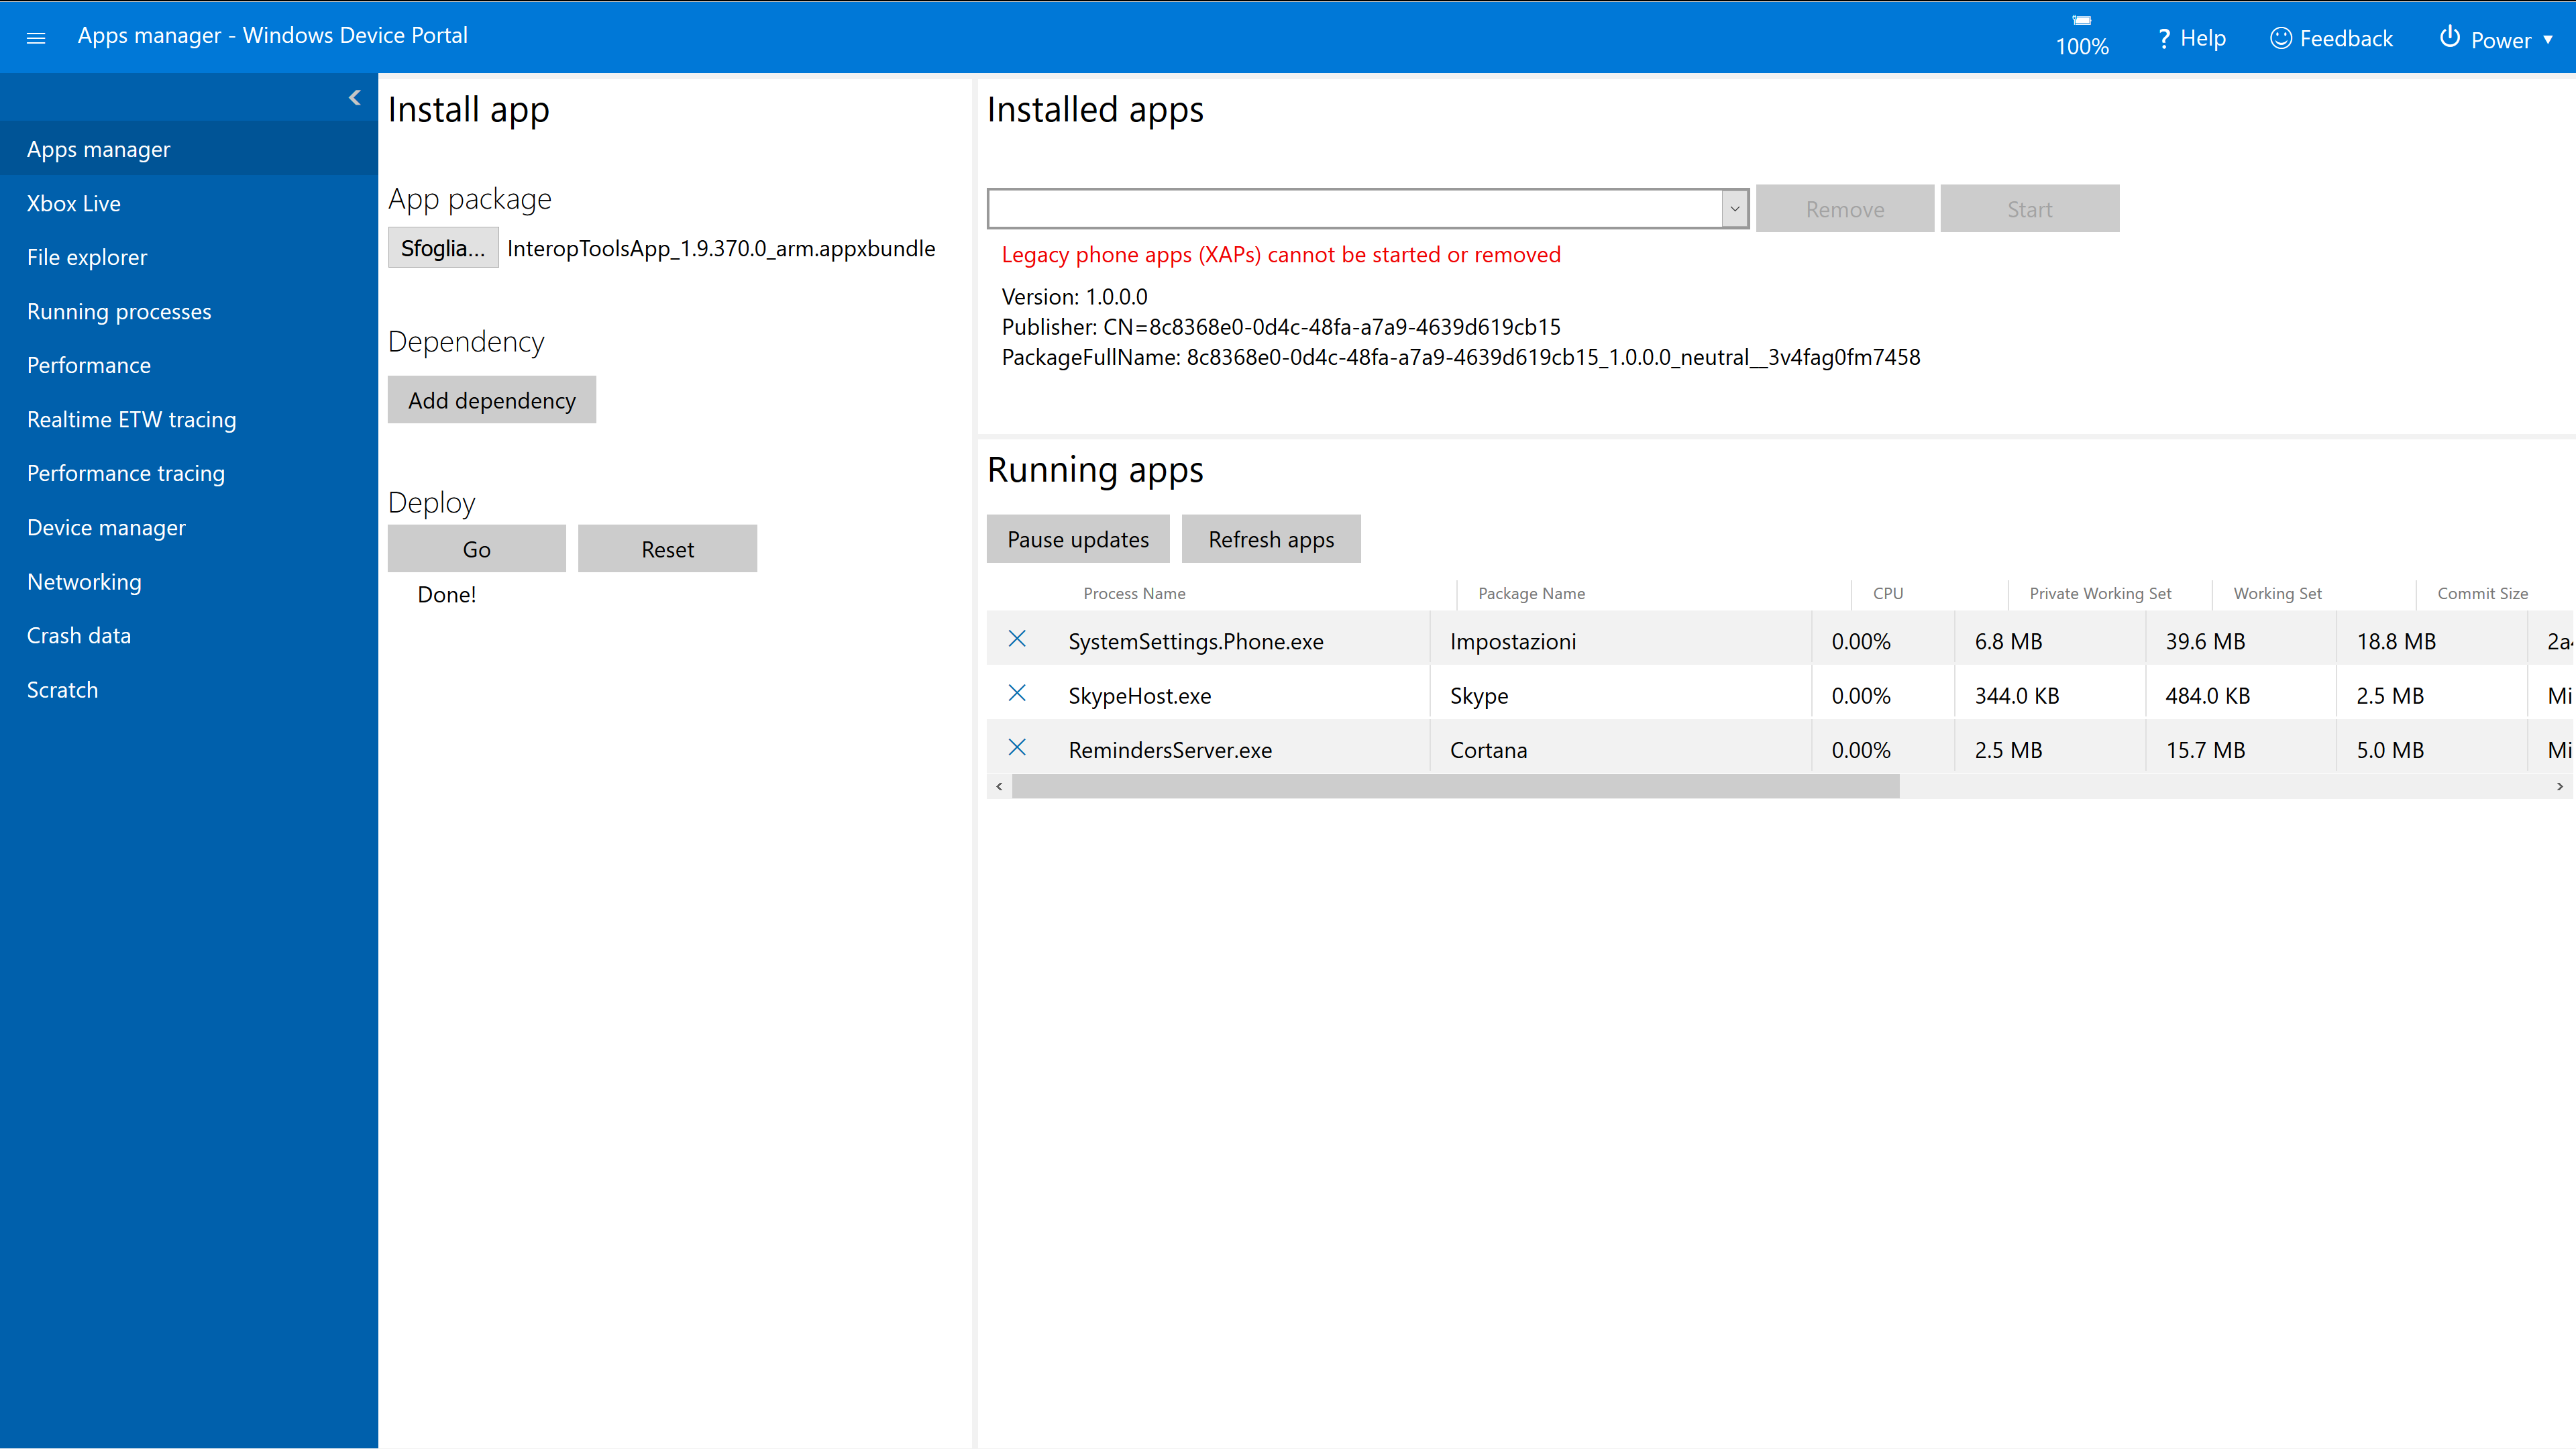Image resolution: width=2576 pixels, height=1449 pixels.
Task: Click Refresh apps button
Action: 1271,539
